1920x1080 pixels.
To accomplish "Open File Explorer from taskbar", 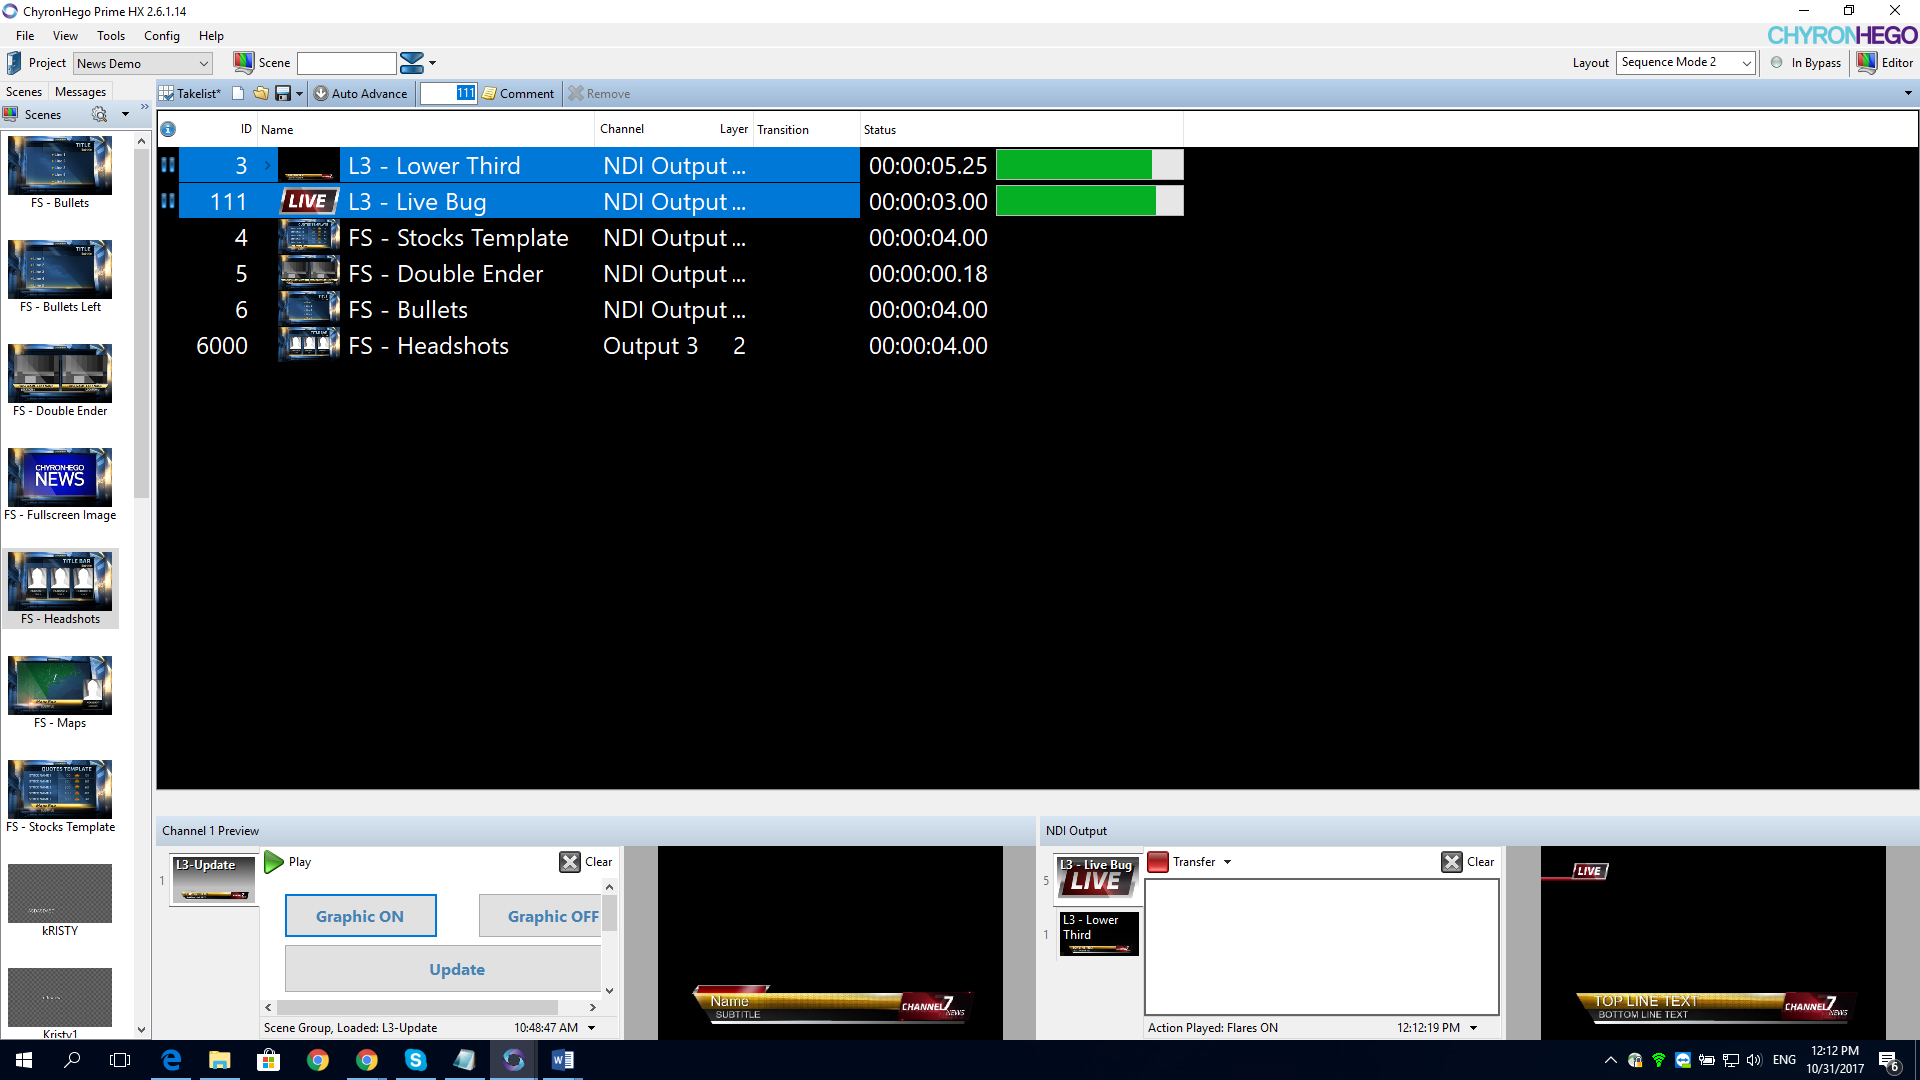I will click(220, 1060).
